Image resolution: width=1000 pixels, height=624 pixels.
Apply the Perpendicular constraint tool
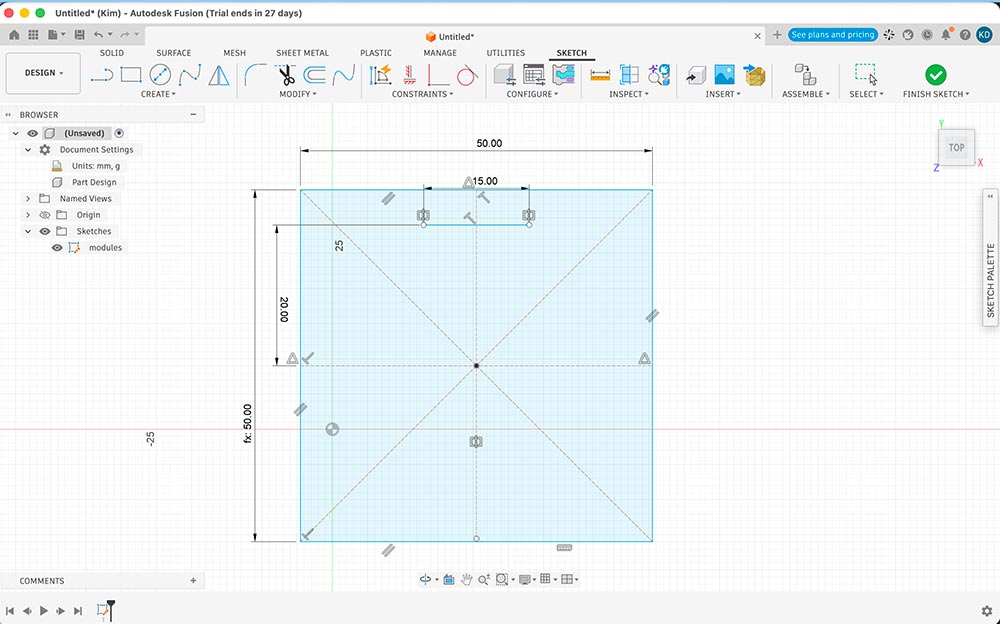[438, 75]
